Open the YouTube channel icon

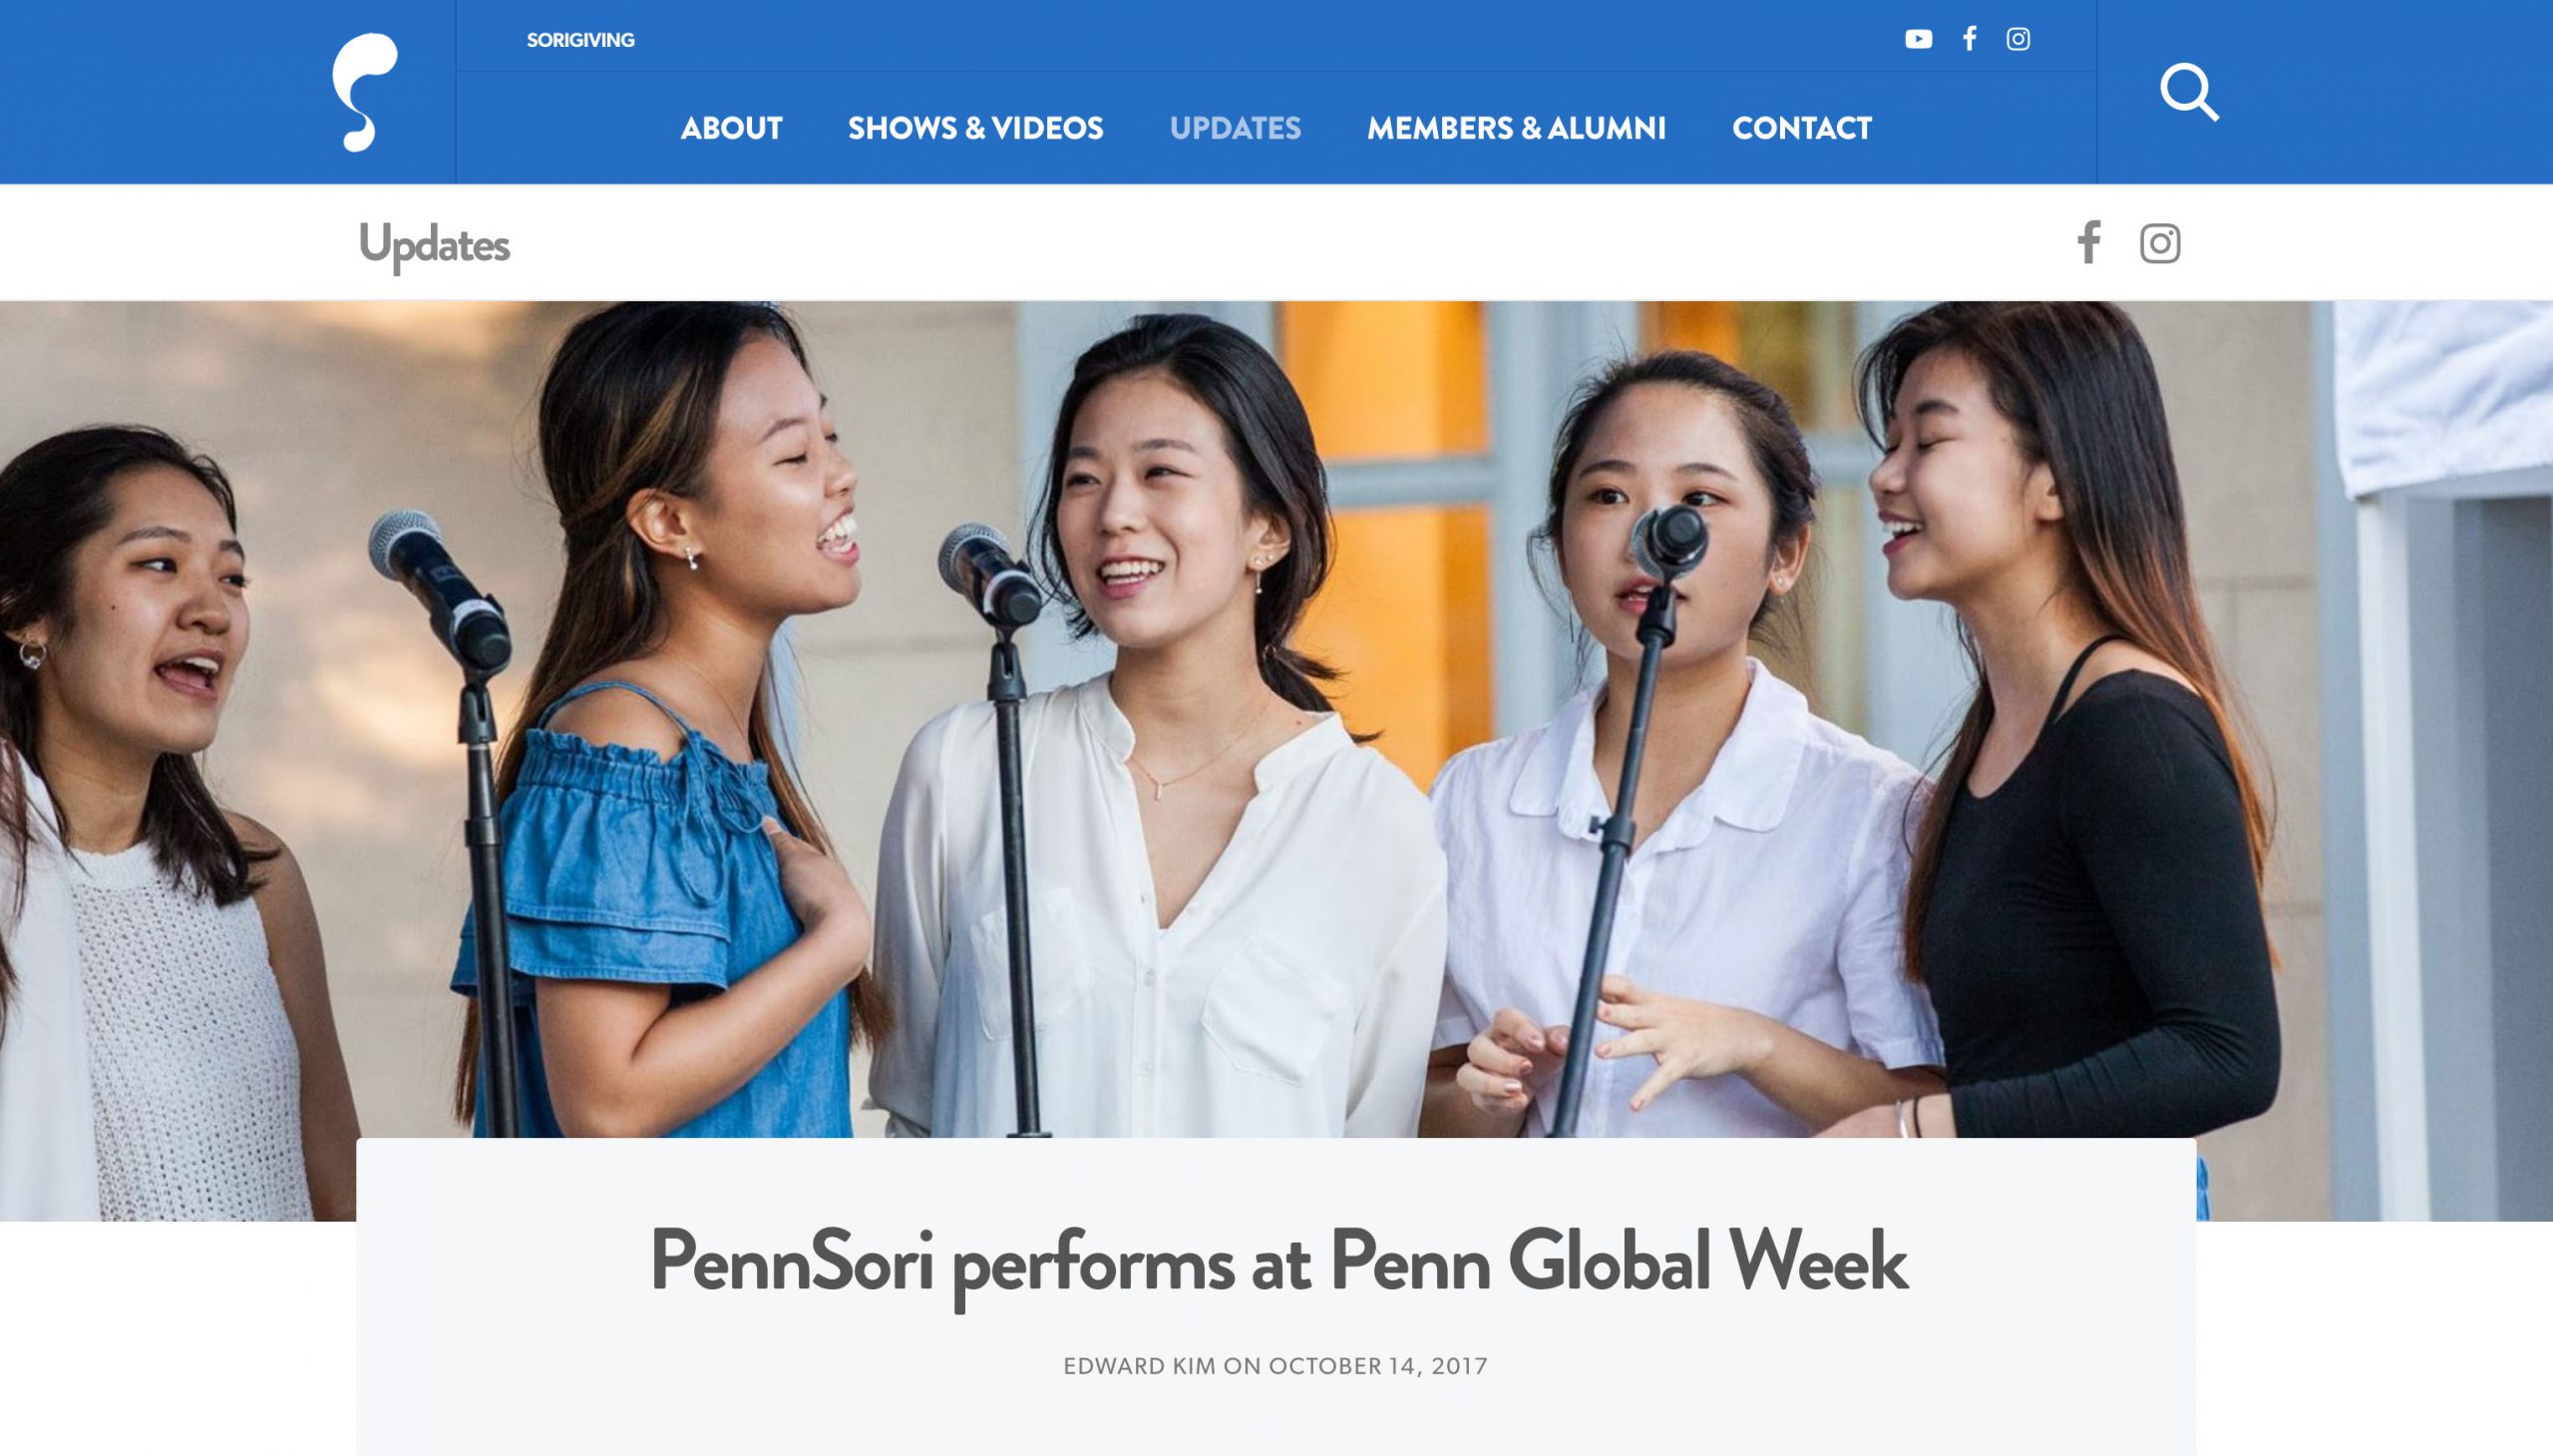1918,39
